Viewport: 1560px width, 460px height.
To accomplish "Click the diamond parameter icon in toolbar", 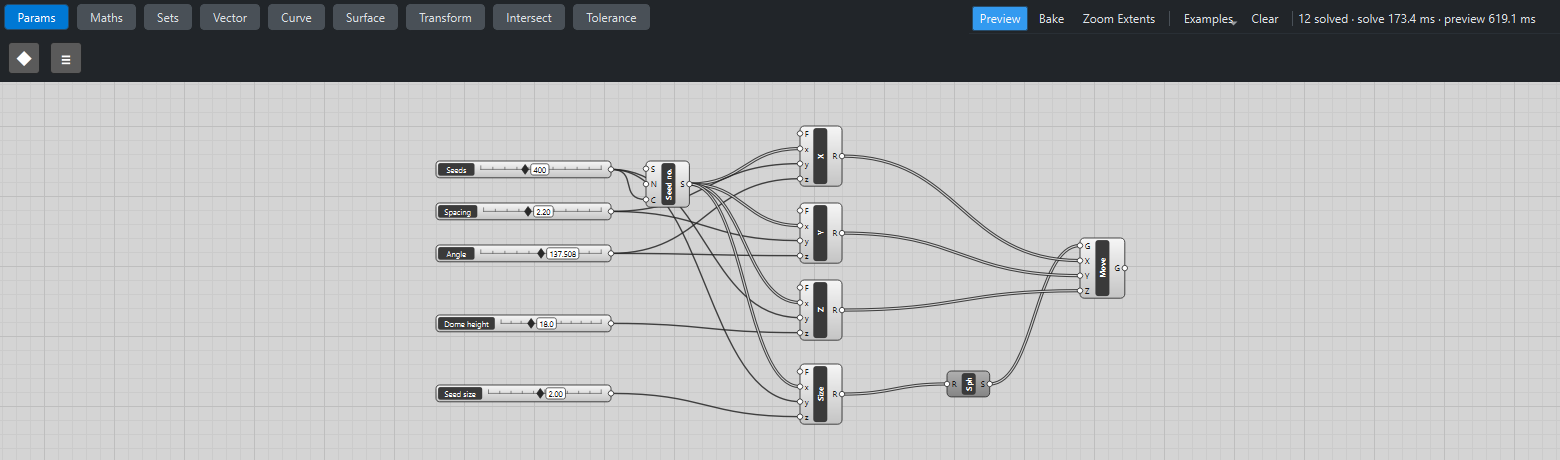I will [24, 59].
